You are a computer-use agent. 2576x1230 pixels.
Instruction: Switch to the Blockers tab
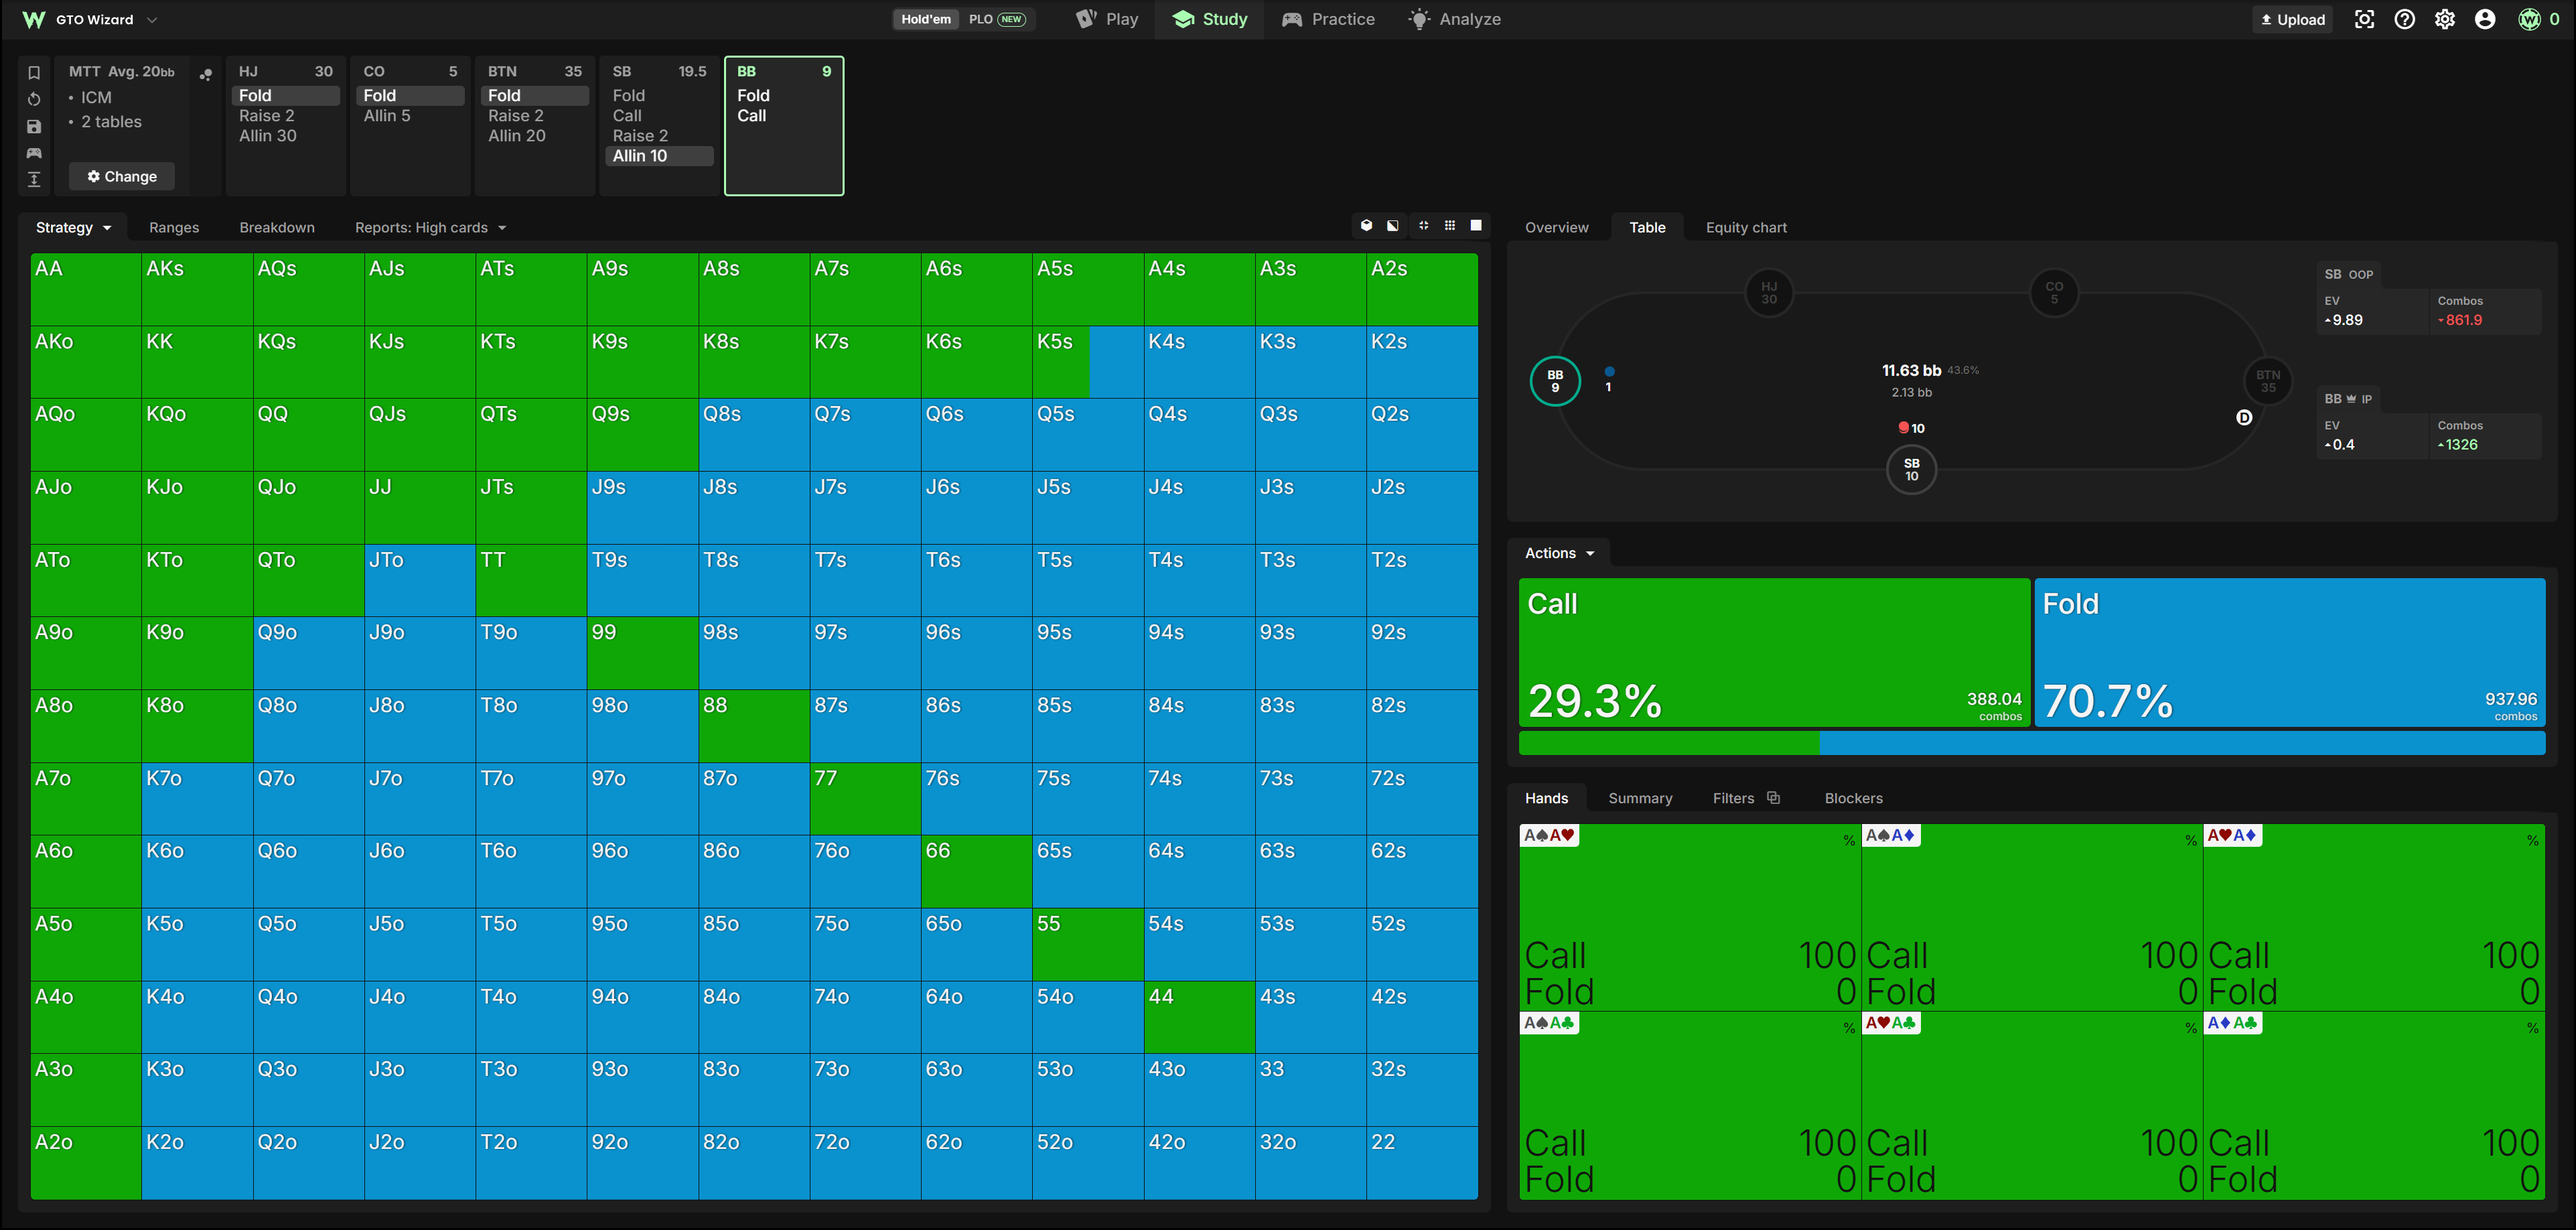coord(1853,798)
